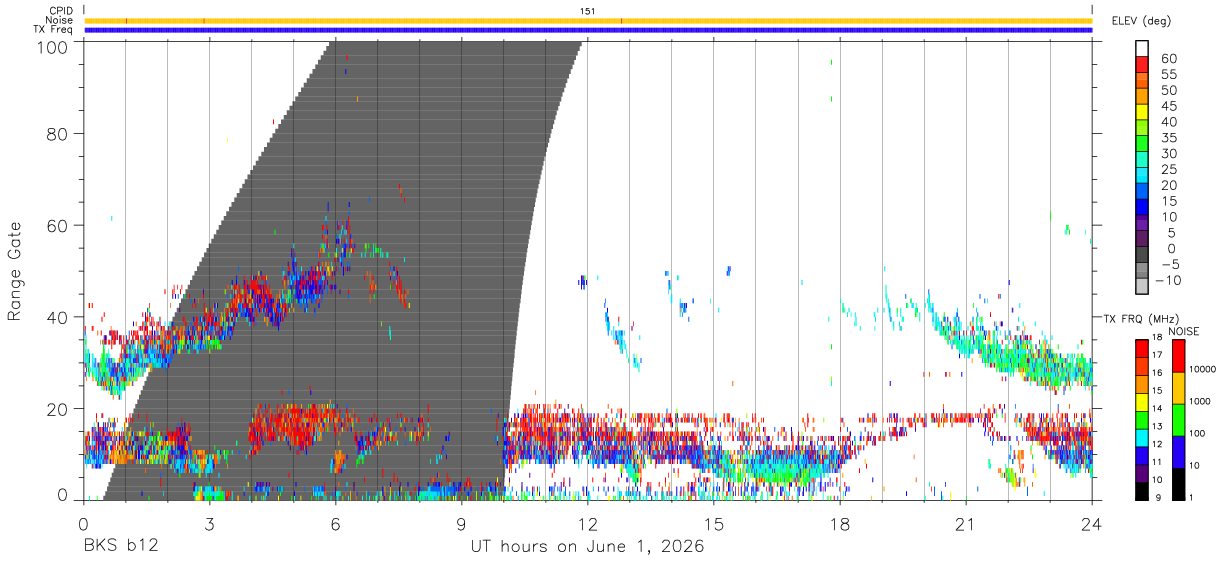Click the 6 hour tick label on time axis
Screen dimensions: 1228x567
pos(336,524)
